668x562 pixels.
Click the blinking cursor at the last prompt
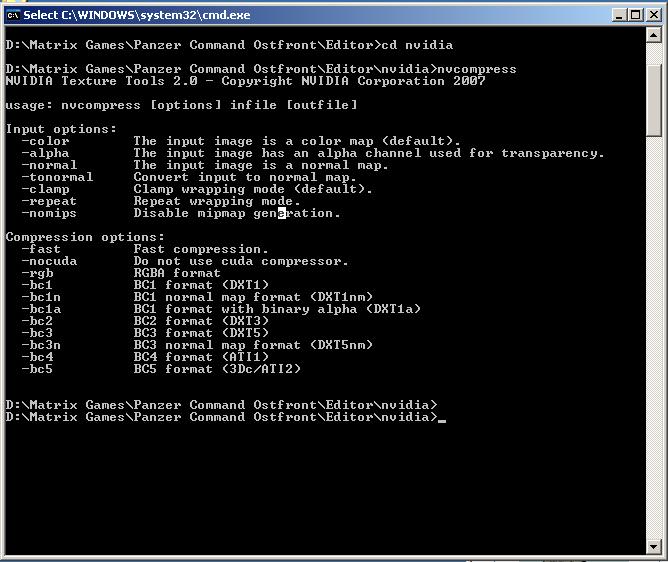tap(442, 419)
